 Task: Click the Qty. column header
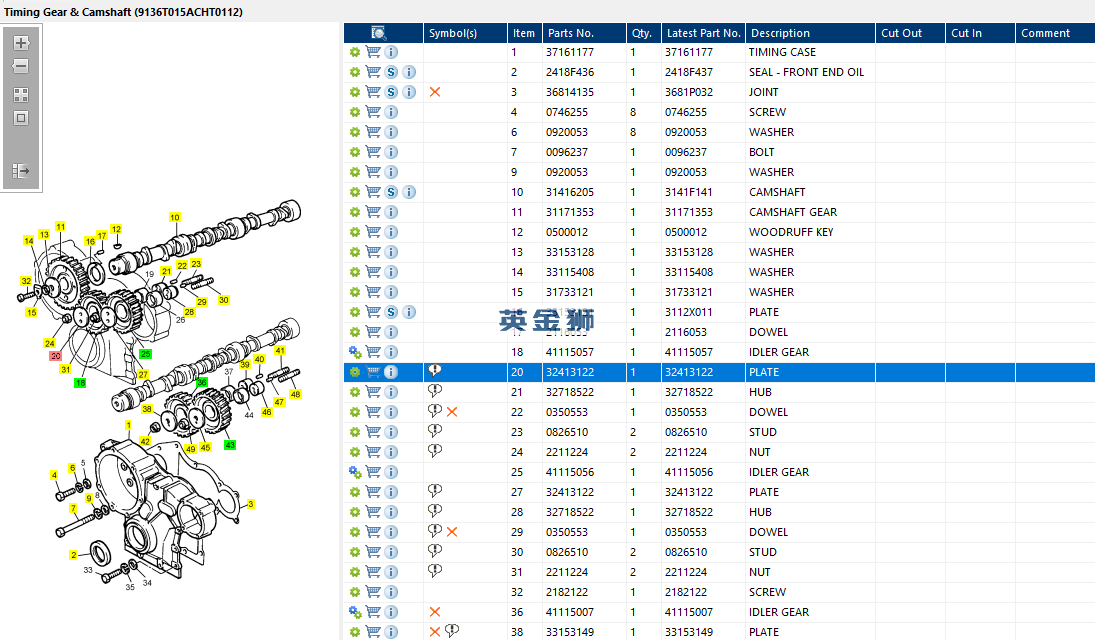tap(644, 33)
